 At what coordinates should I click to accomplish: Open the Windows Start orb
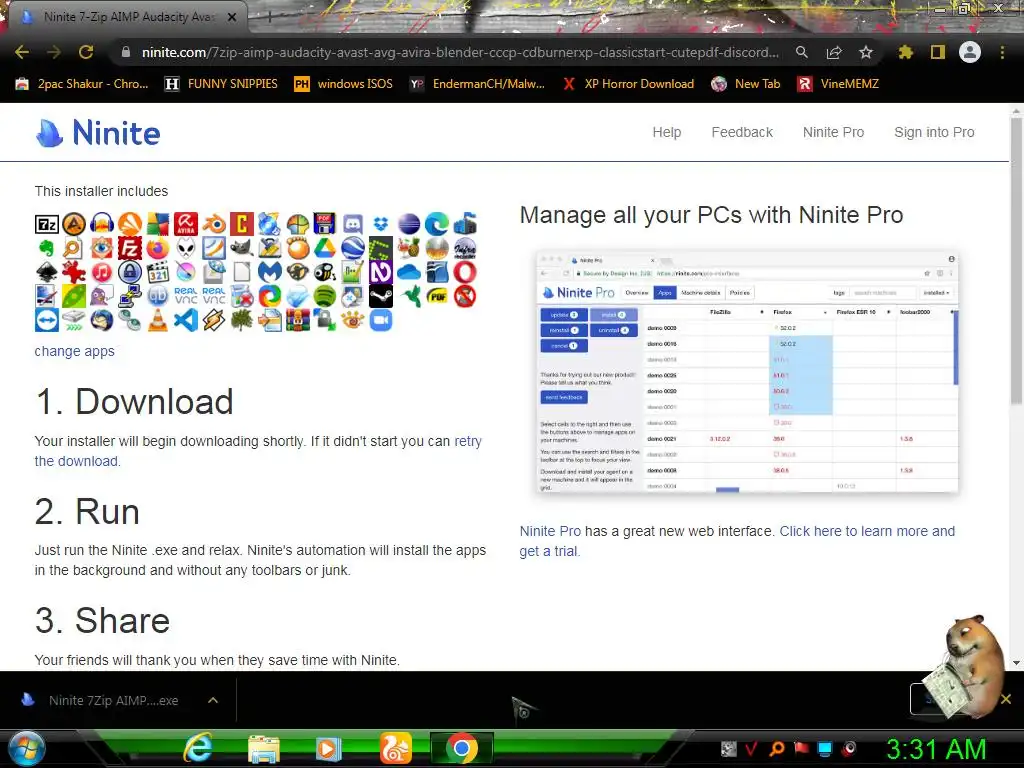(x=27, y=748)
